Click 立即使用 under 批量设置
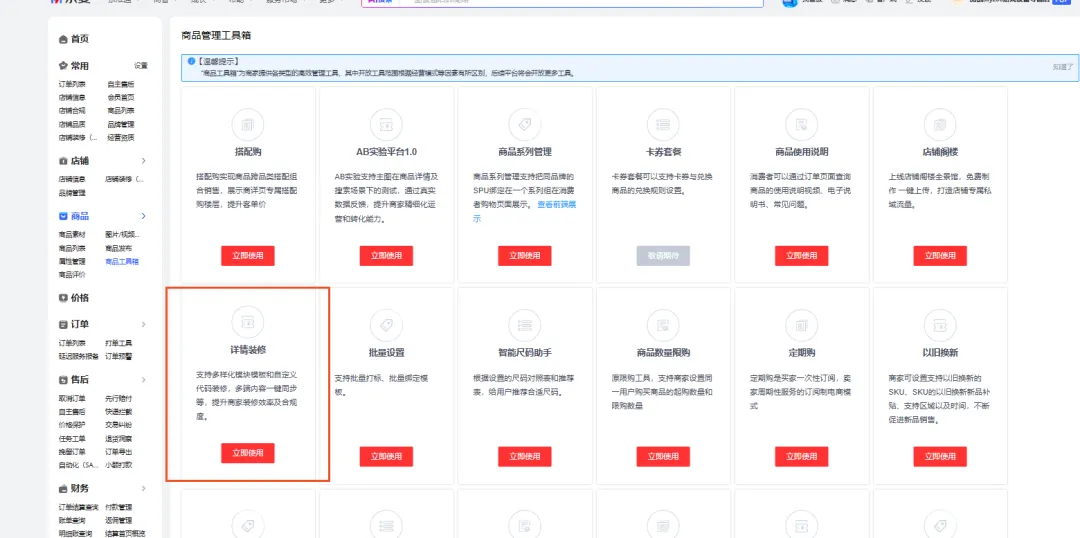 click(386, 456)
